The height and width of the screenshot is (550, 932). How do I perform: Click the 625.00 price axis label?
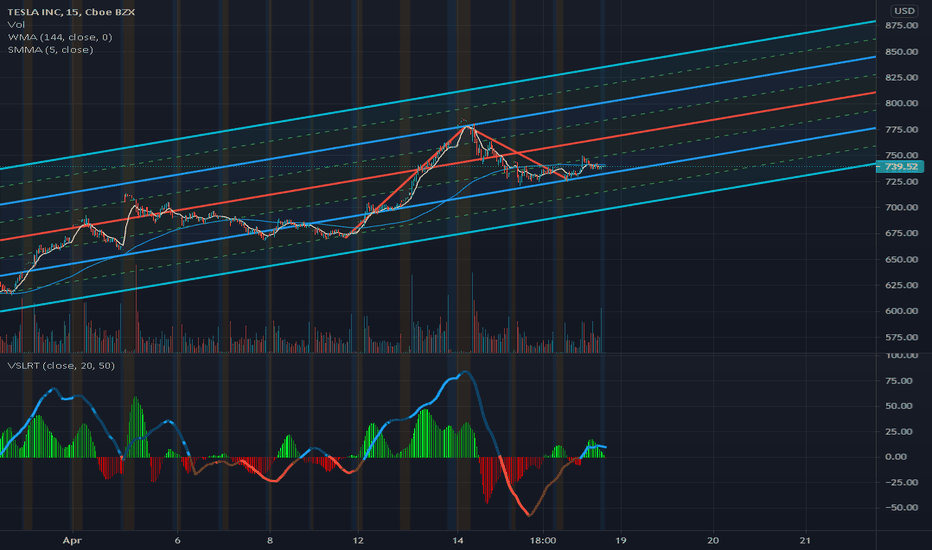pos(901,285)
